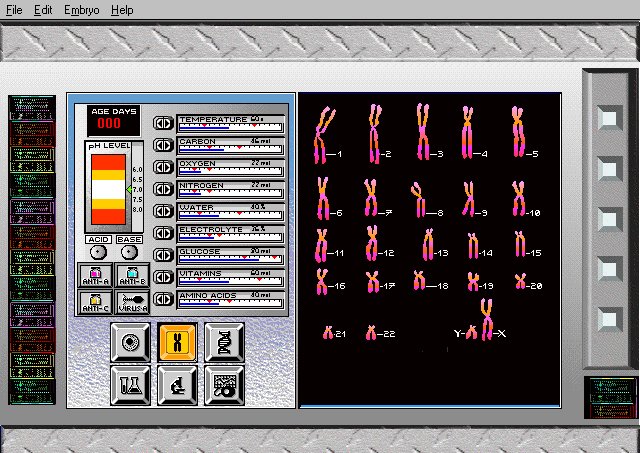The height and width of the screenshot is (453, 640).
Task: Inject VIRUS-A into the embryo
Action: pos(132,302)
